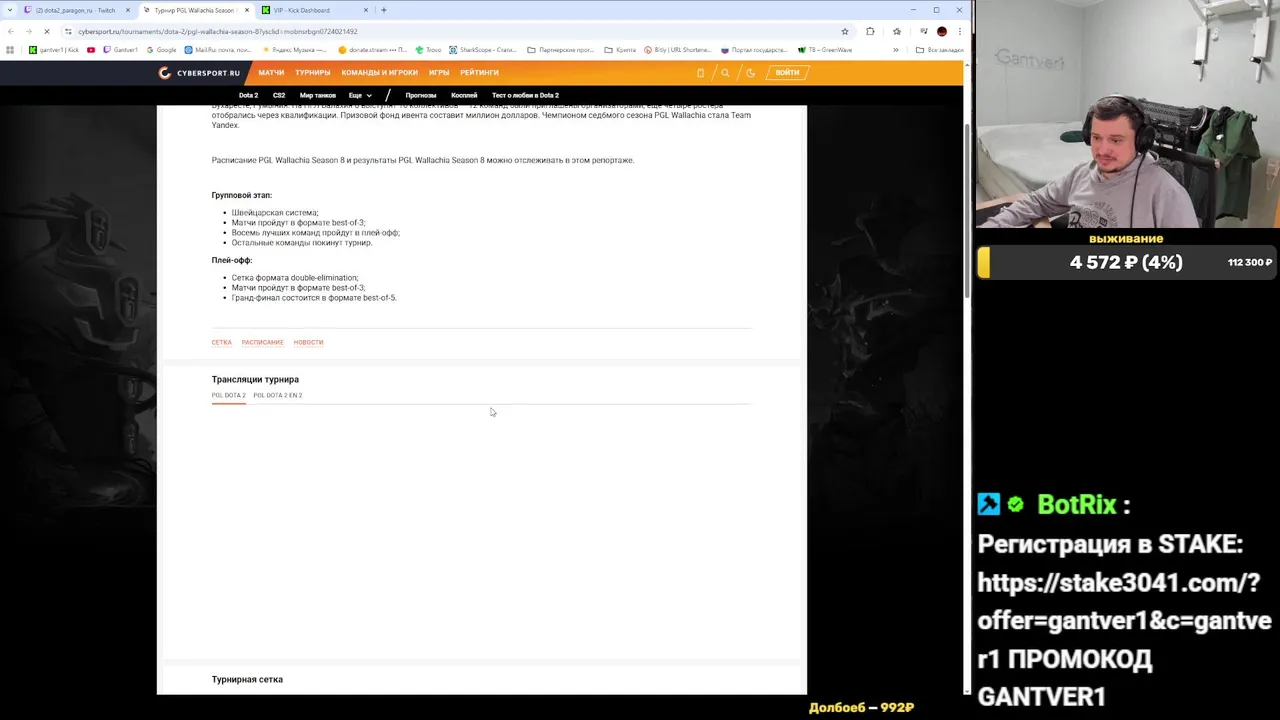Screen dimensions: 1280x720
Task: Click the Групповой этап heading
Action: [241, 195]
